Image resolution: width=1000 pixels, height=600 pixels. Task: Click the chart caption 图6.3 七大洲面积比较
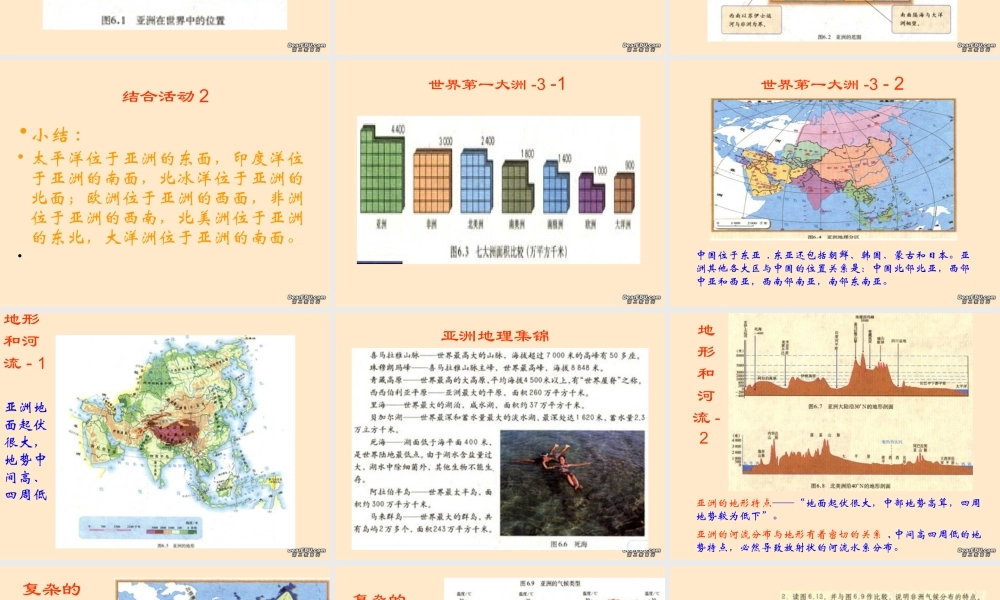click(x=508, y=252)
